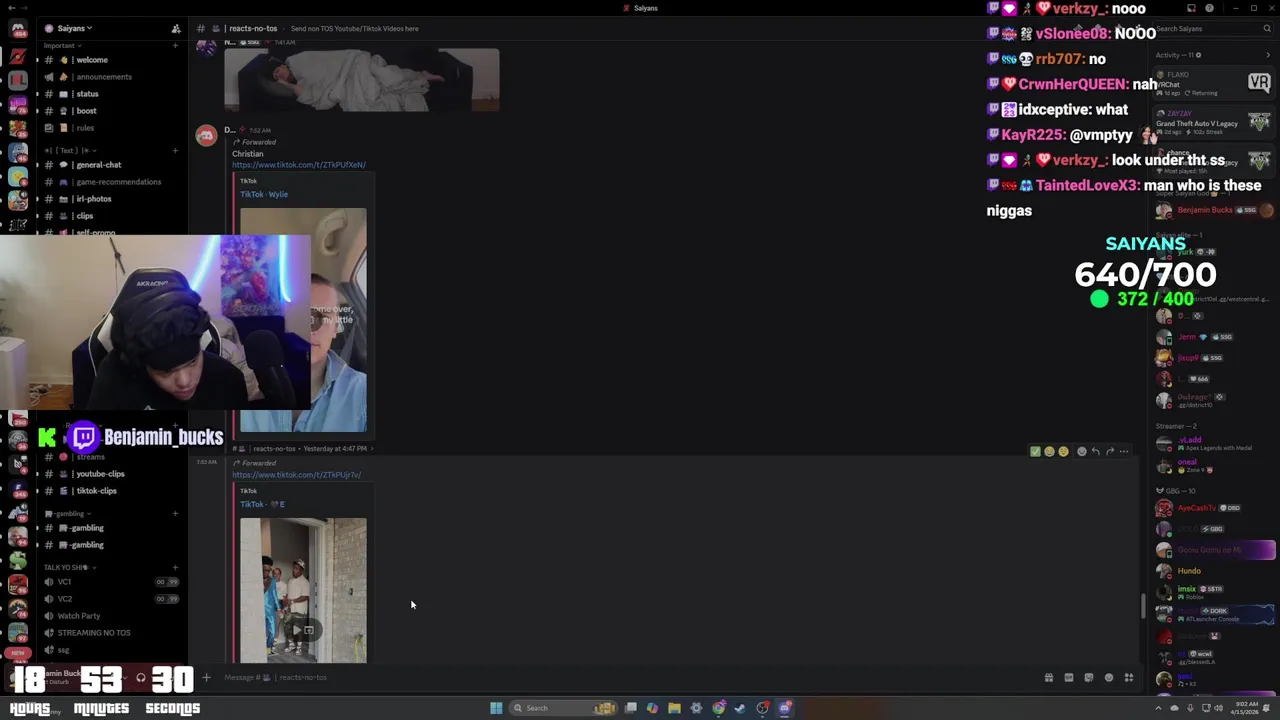The height and width of the screenshot is (720, 1280).
Task: Open the announcements channel
Action: point(108,77)
